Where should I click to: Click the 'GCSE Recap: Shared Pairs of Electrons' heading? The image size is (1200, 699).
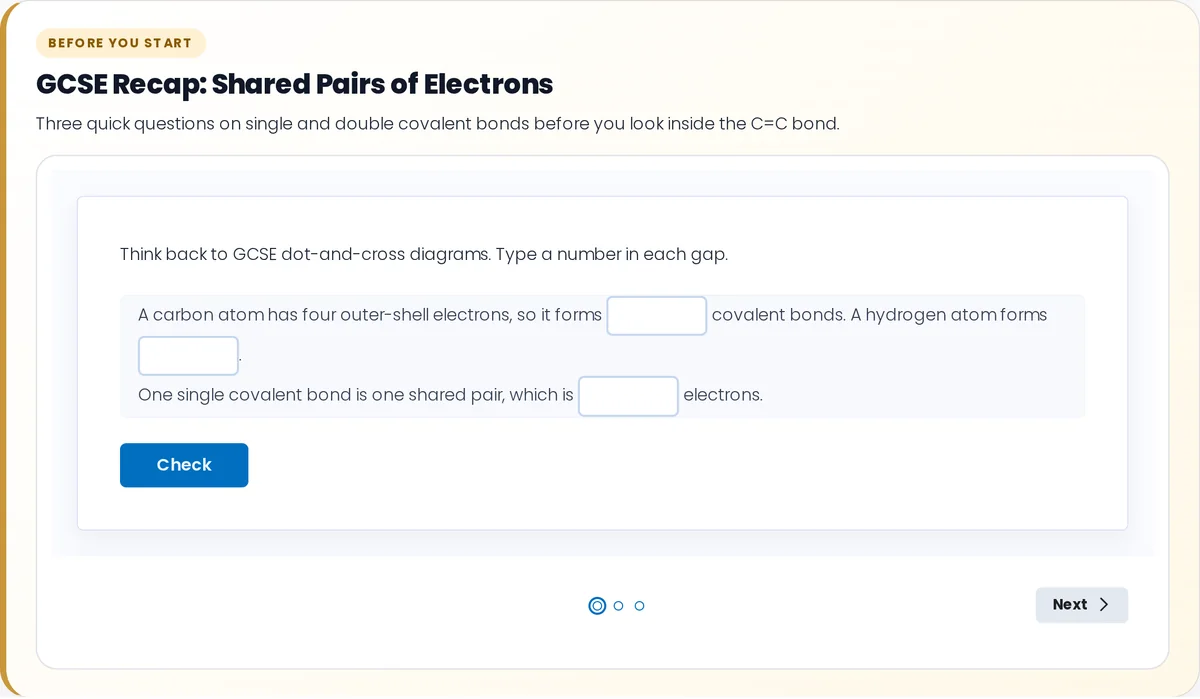click(294, 84)
